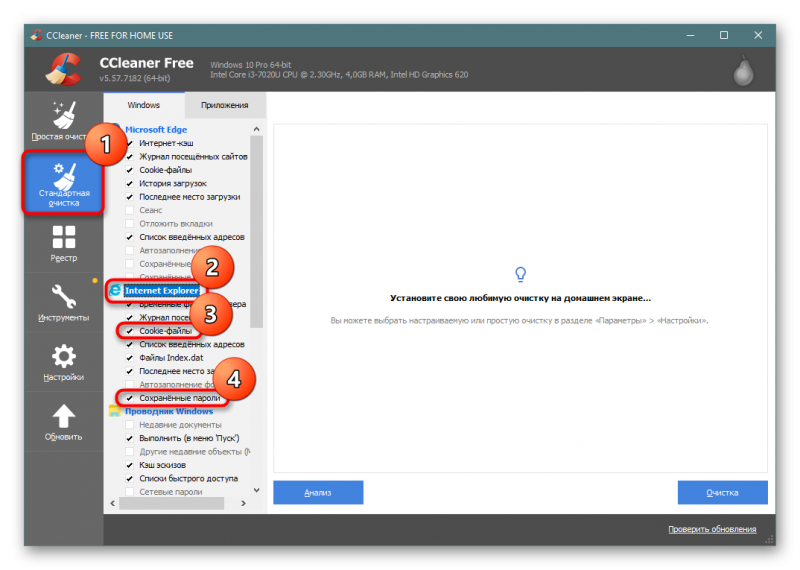Click the Анализ button
The width and height of the screenshot is (800, 570).
(318, 492)
